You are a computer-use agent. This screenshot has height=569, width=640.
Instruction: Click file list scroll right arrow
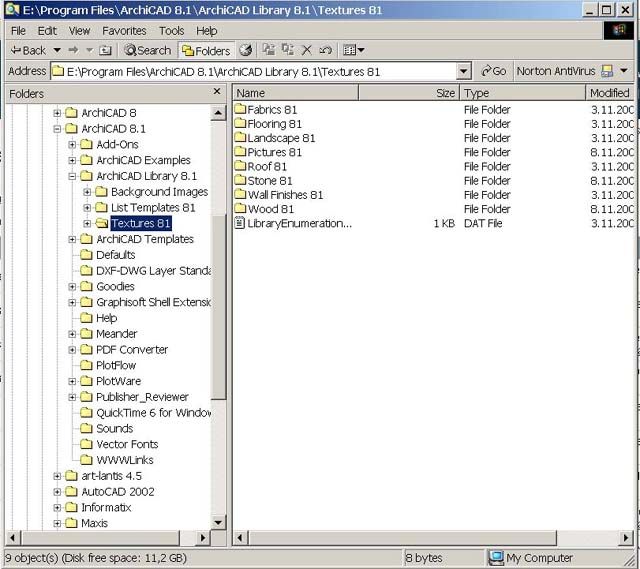[x=626, y=538]
